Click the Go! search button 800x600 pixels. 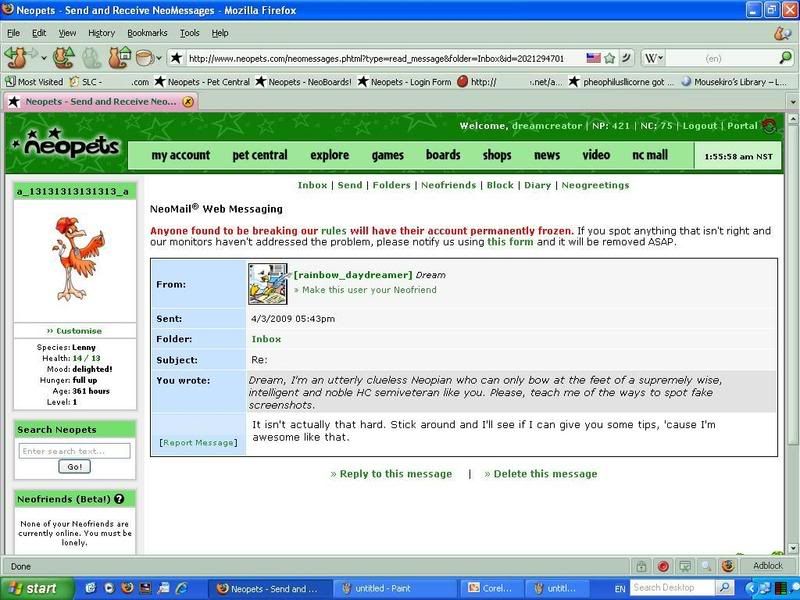click(74, 466)
